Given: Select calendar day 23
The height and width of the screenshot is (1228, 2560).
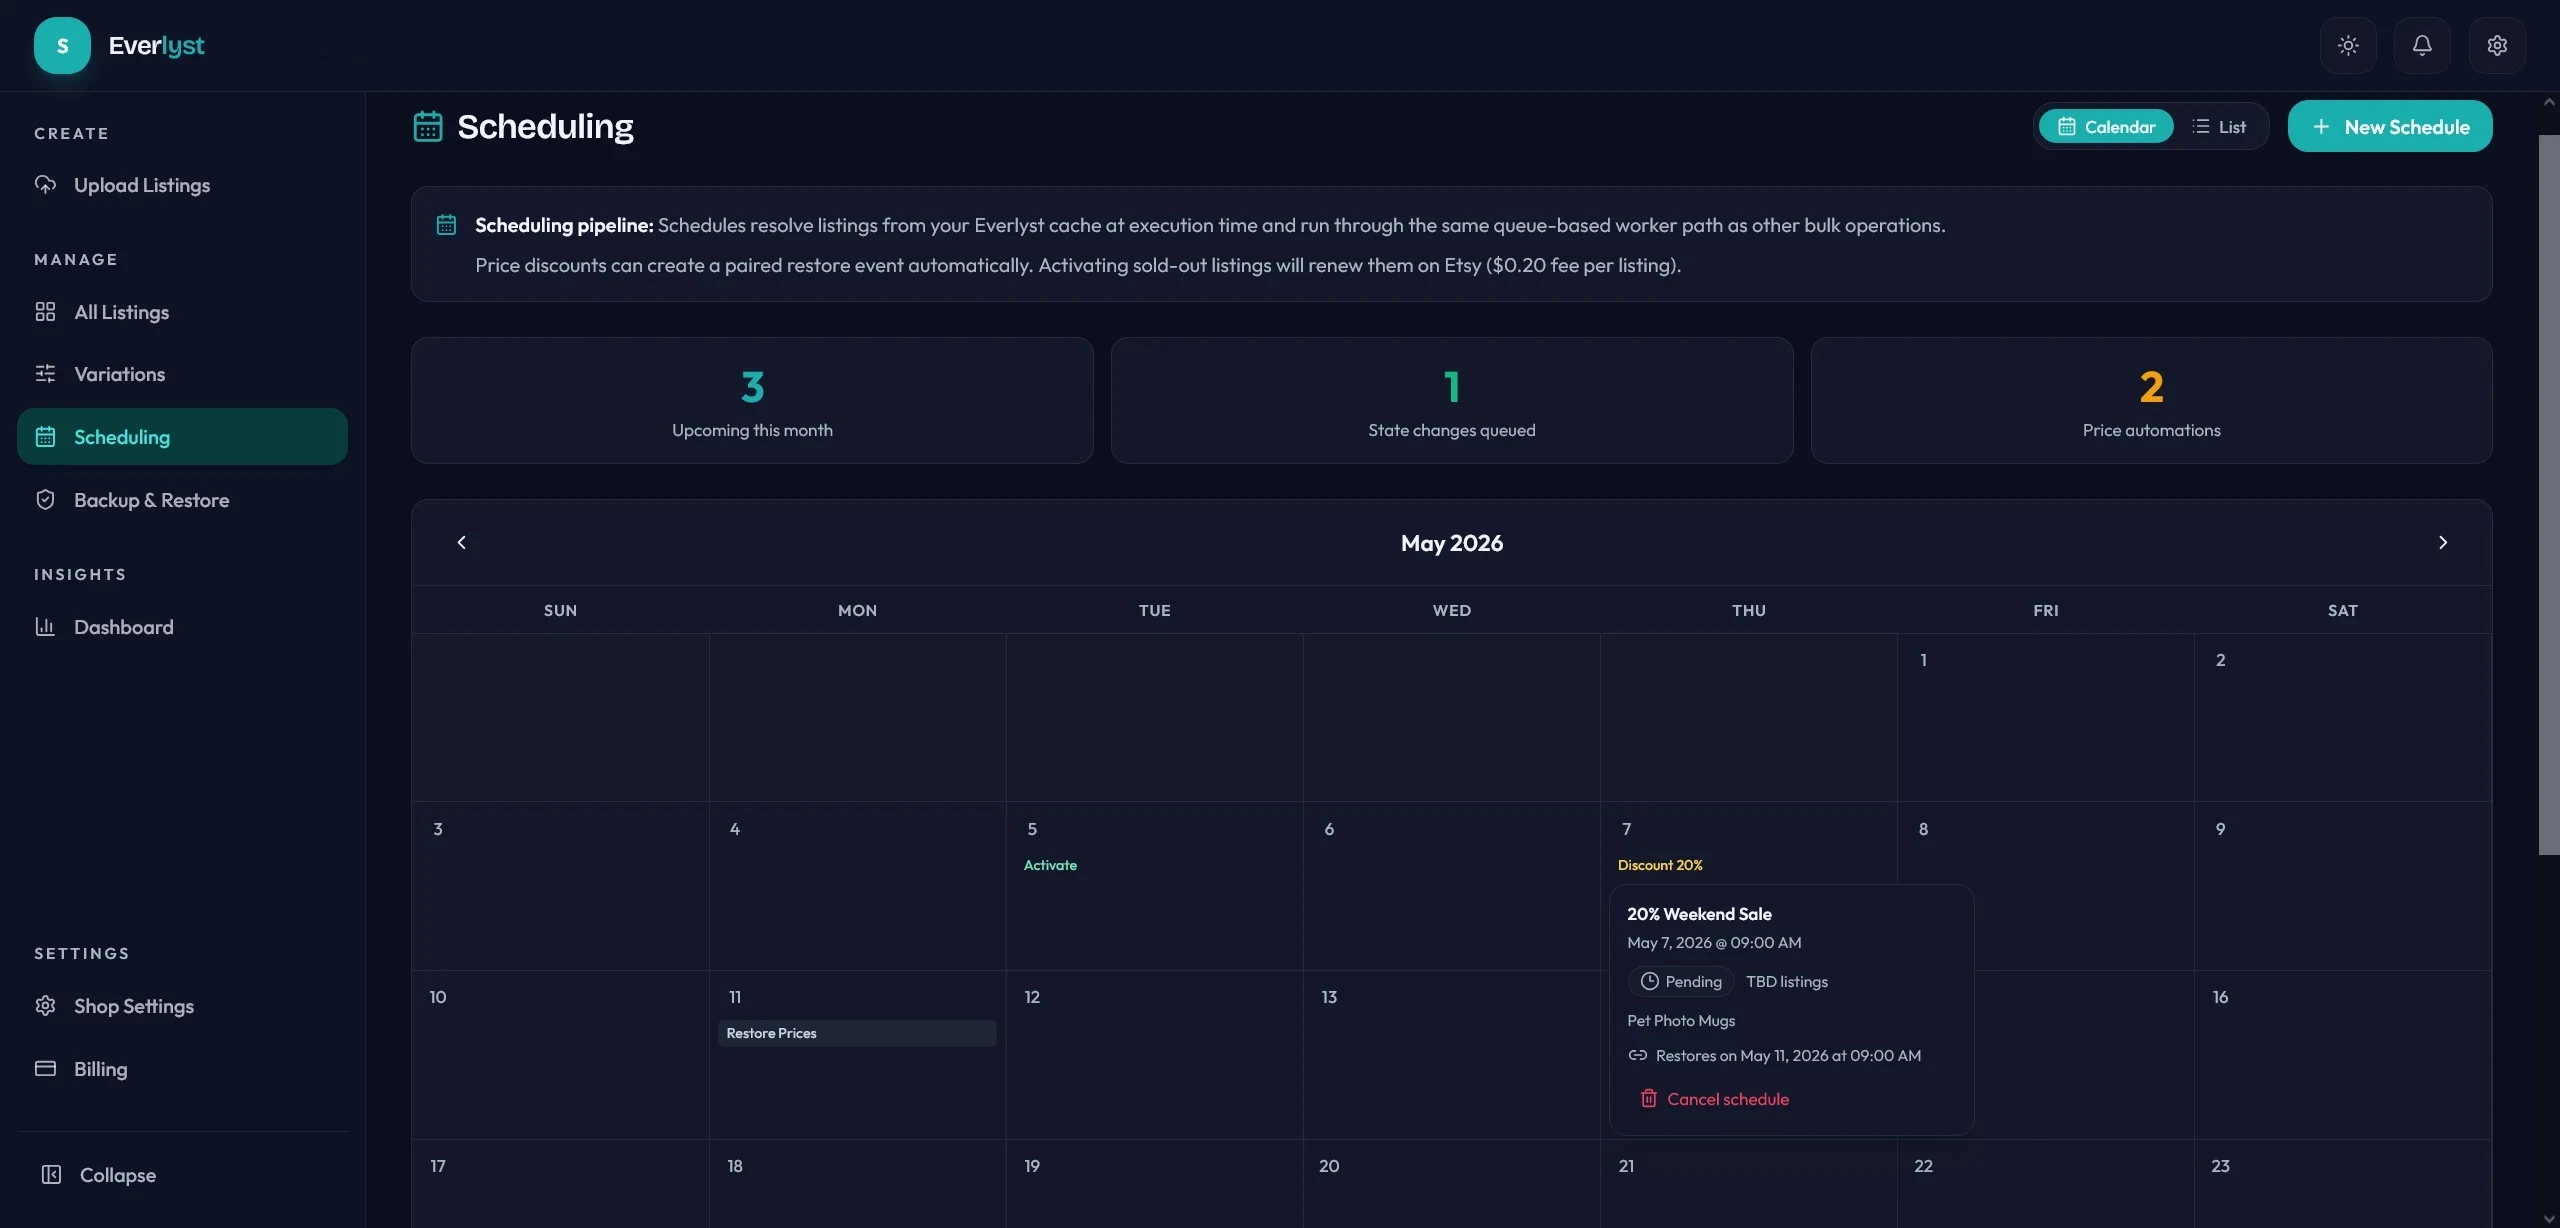Looking at the screenshot, I should (2342, 1184).
